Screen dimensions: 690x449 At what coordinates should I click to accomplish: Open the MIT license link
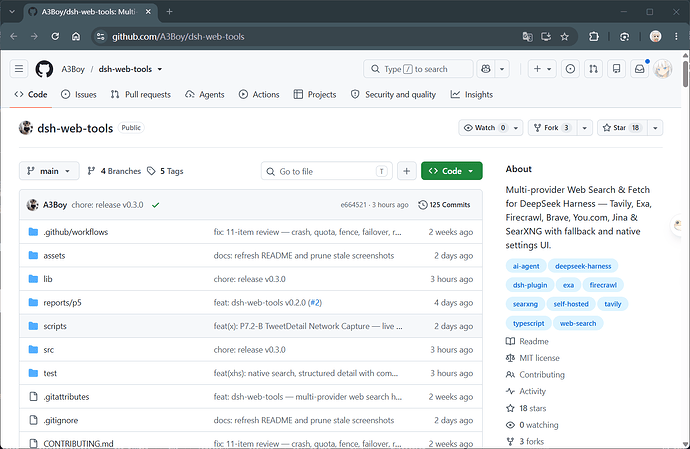tap(533, 358)
